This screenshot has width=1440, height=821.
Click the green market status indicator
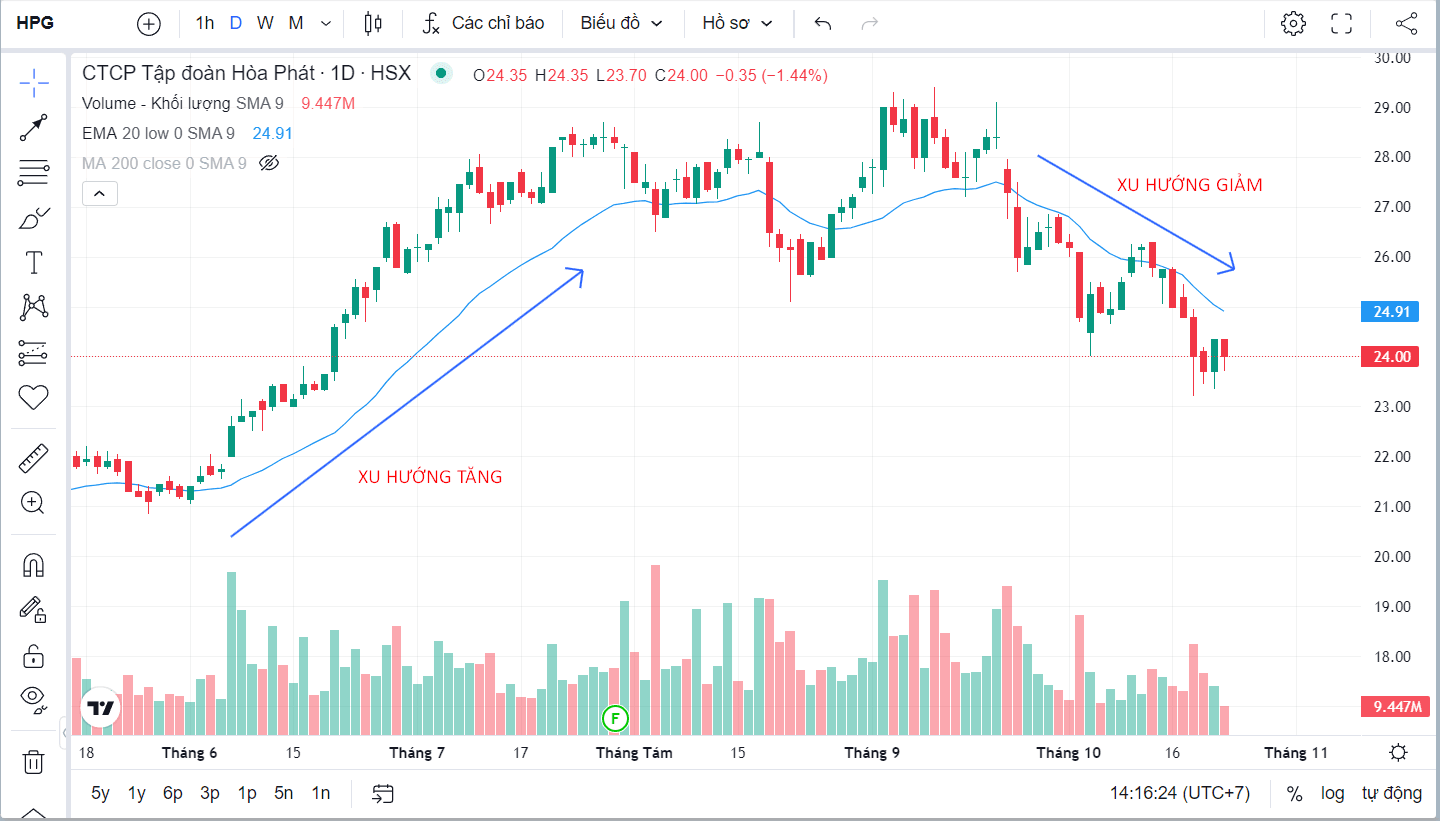pyautogui.click(x=441, y=73)
